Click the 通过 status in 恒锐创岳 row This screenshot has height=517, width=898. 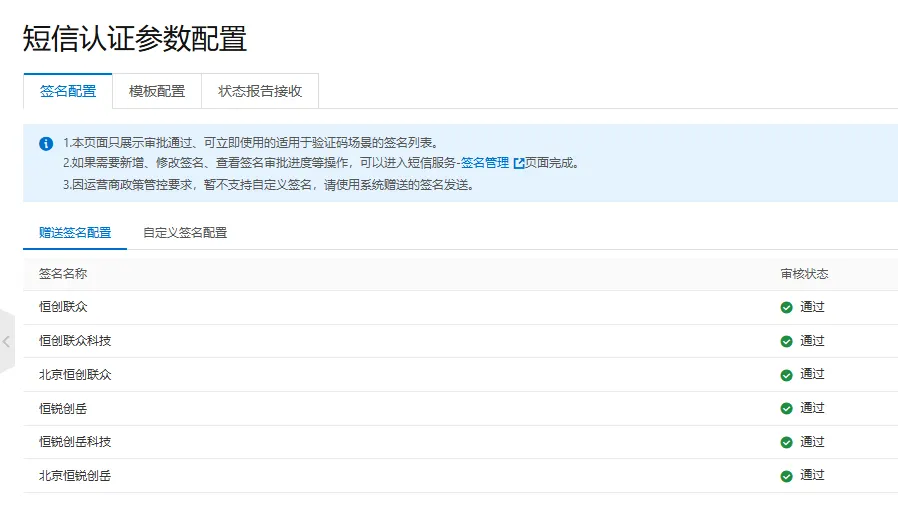(x=812, y=408)
